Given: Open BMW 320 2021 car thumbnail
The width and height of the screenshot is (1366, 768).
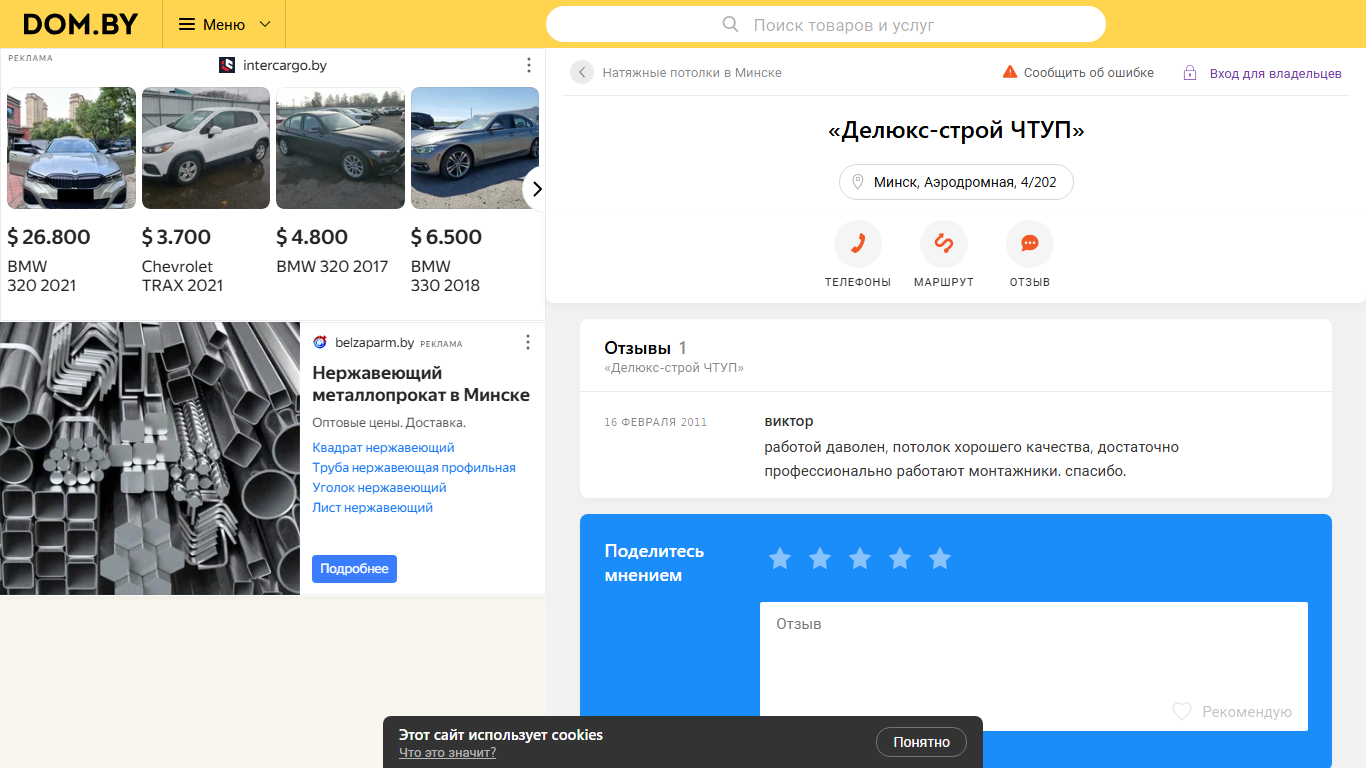Looking at the screenshot, I should tap(71, 148).
